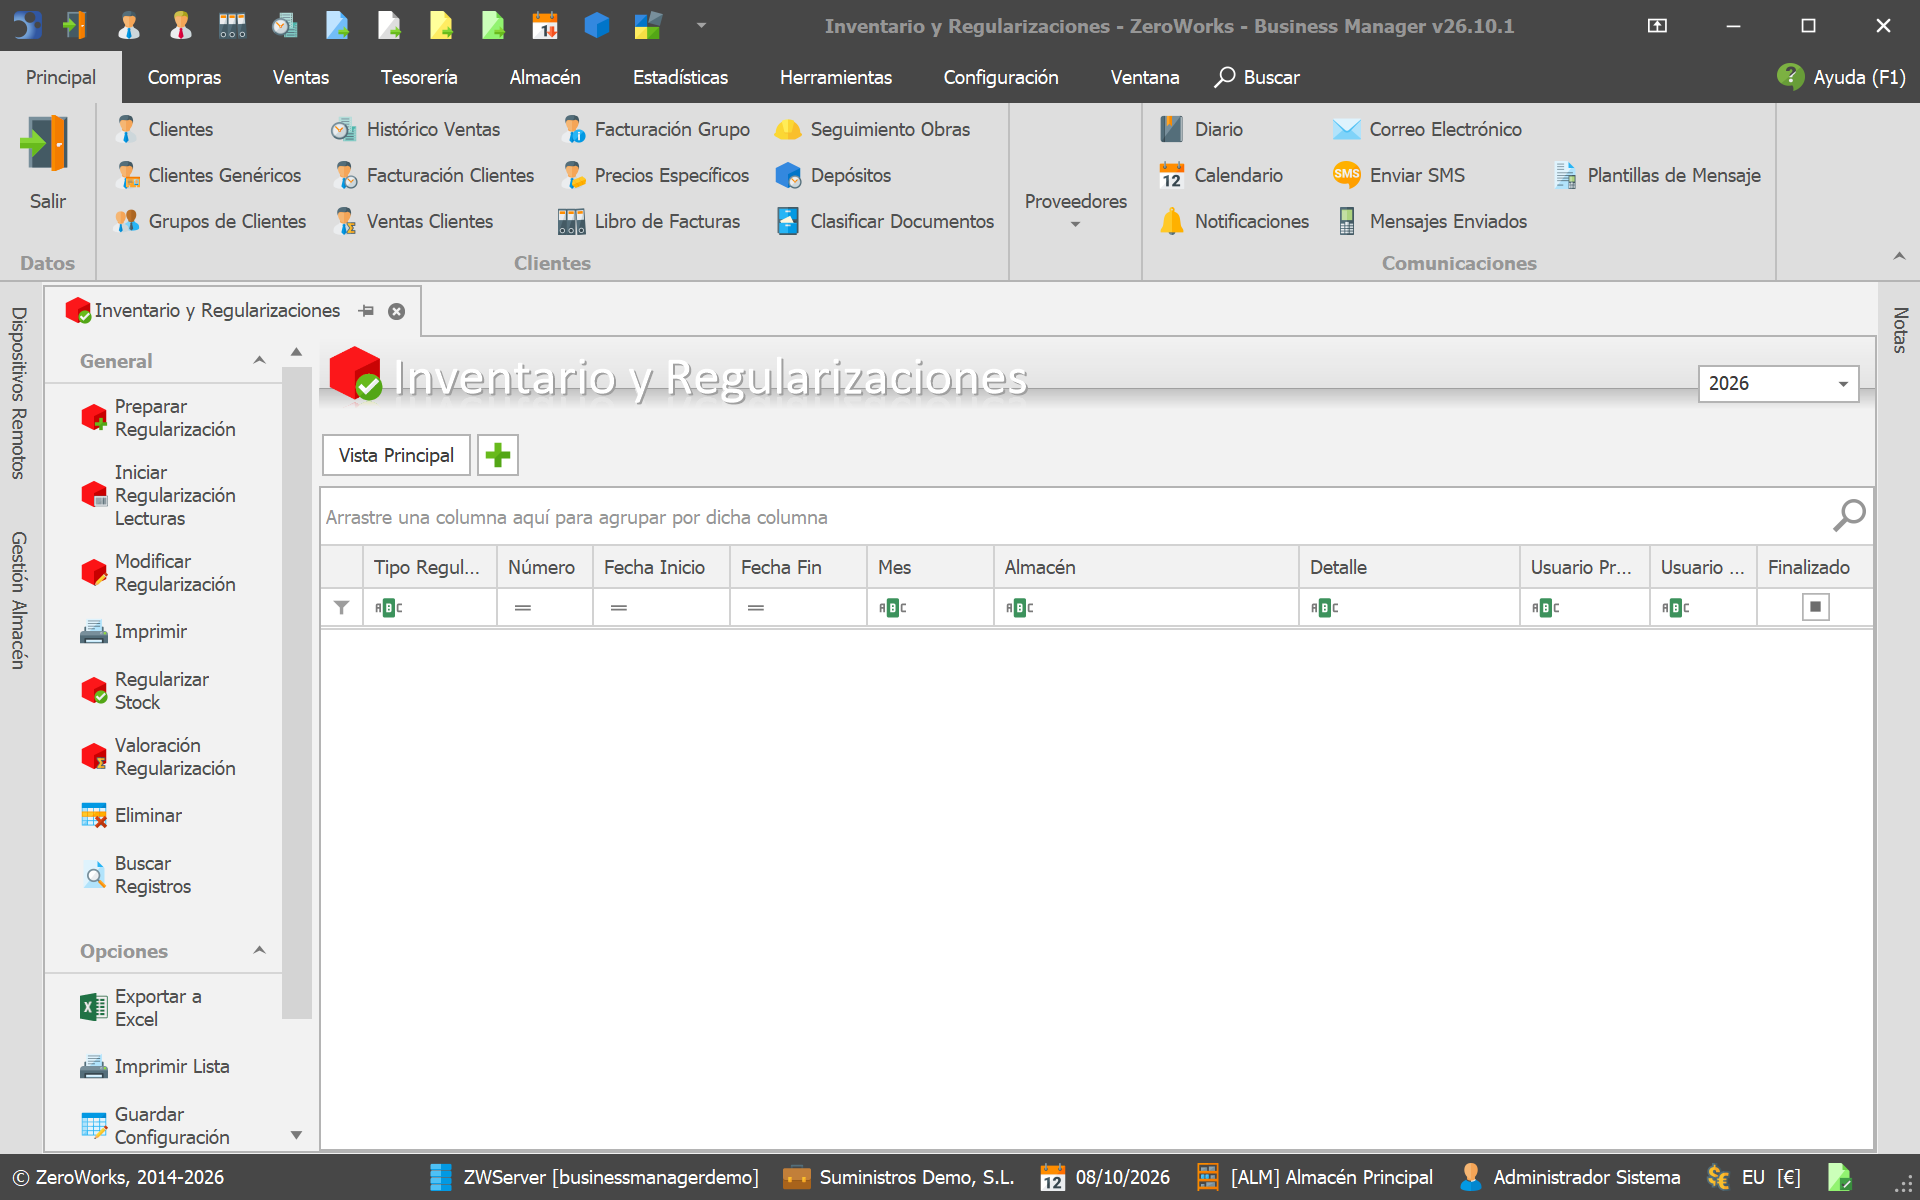Collapse the General section
The width and height of the screenshot is (1920, 1200).
pyautogui.click(x=259, y=361)
